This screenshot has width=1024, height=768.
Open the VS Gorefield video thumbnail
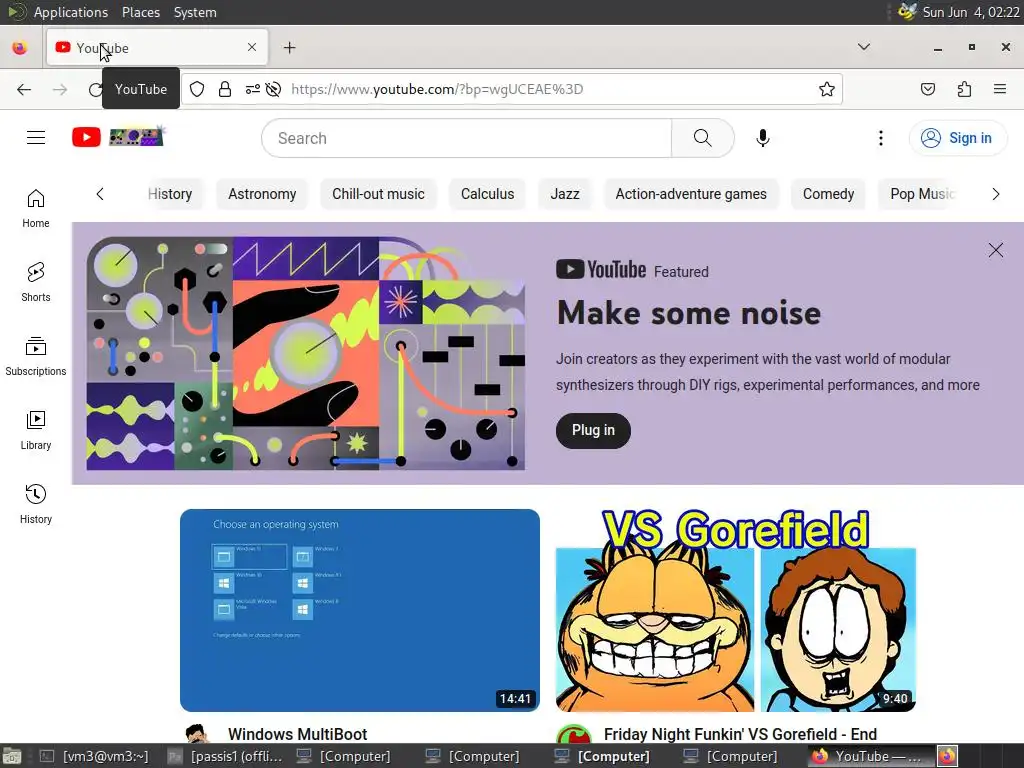tap(735, 610)
